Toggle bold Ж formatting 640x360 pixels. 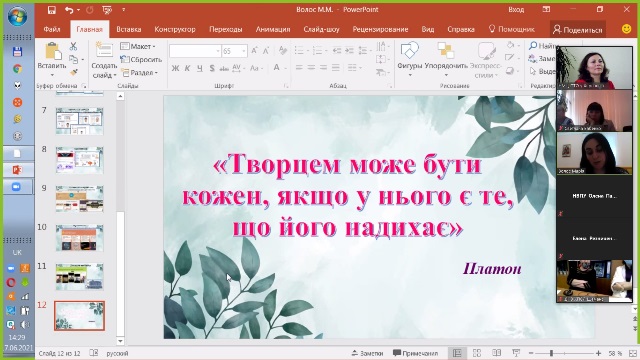pos(175,68)
